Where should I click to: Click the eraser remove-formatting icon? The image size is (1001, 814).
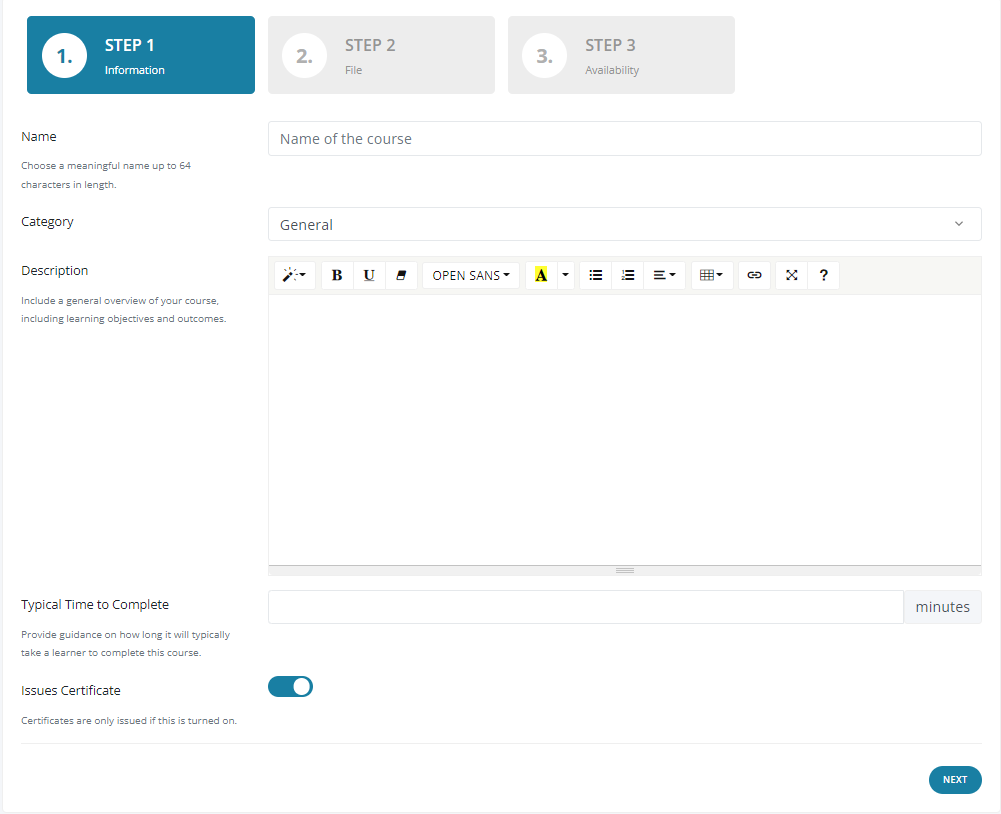(401, 275)
